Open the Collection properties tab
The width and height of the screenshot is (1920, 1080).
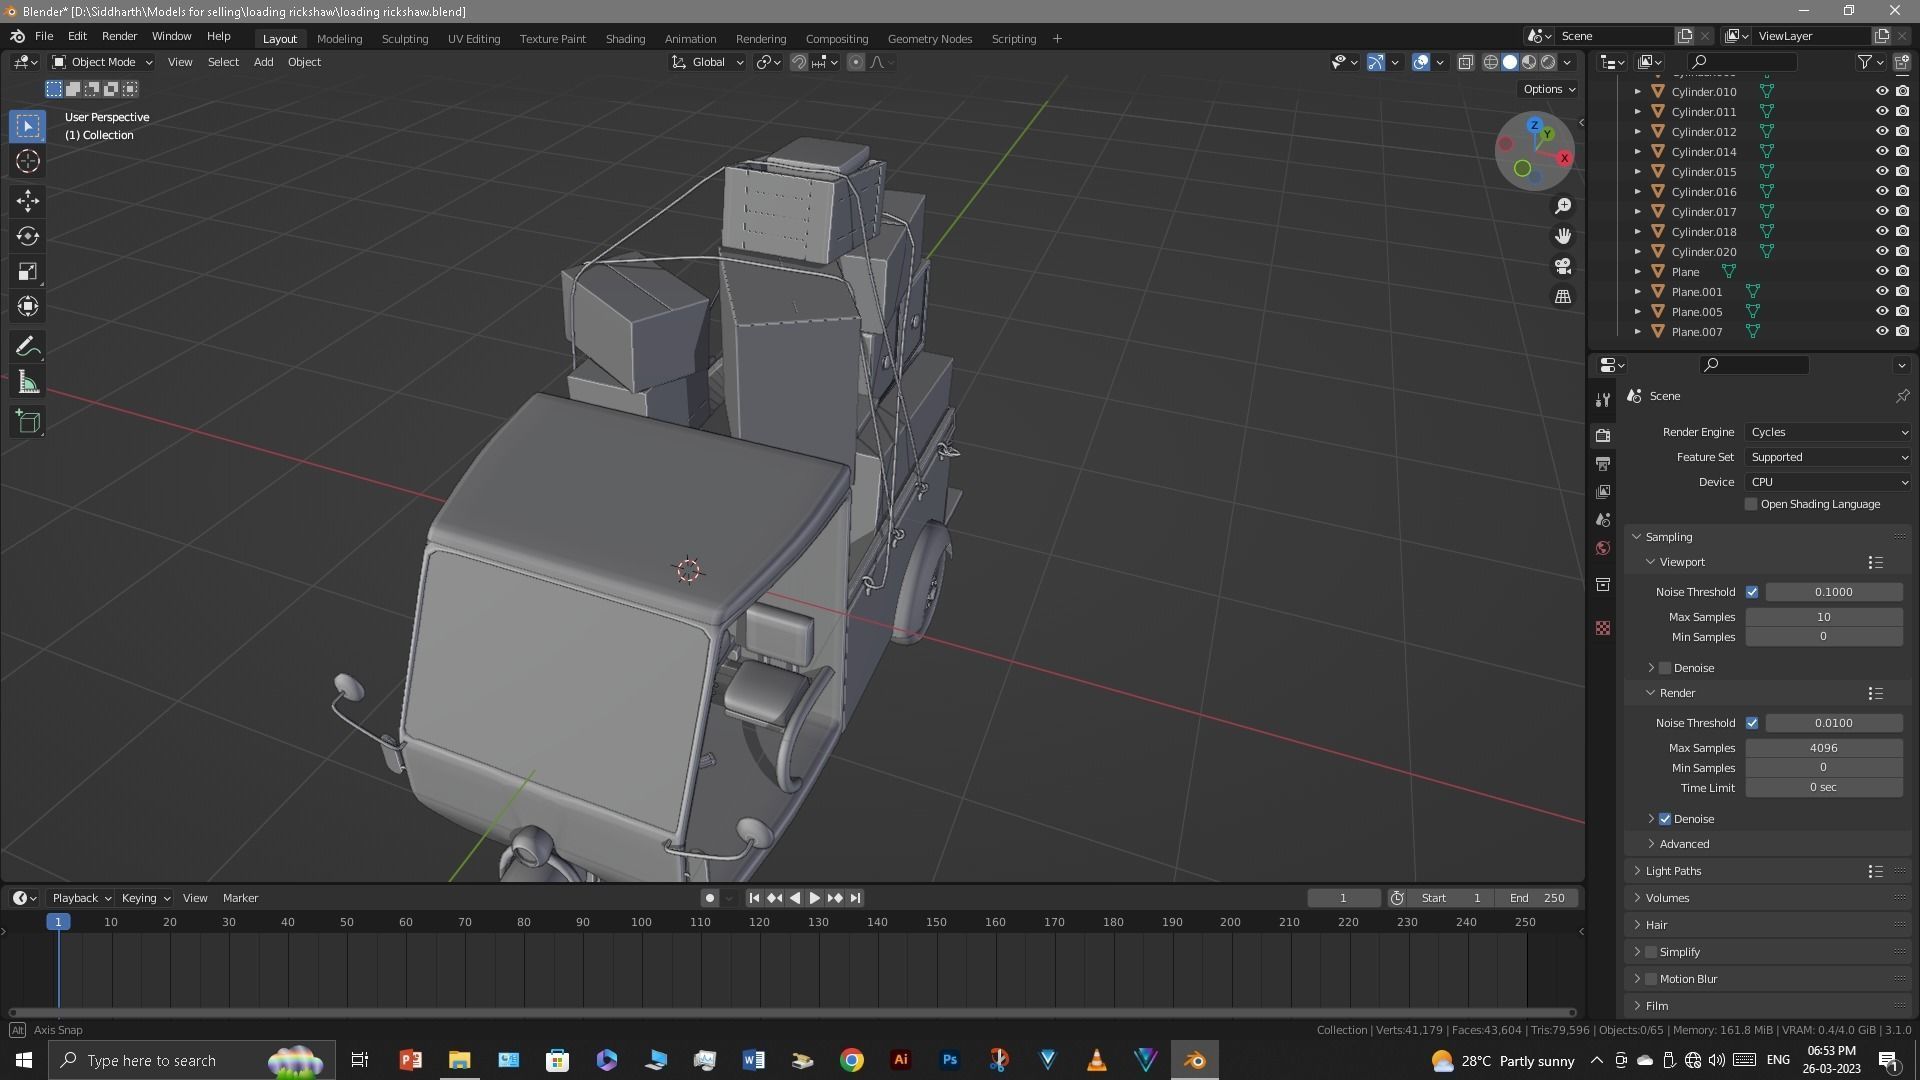click(x=1603, y=584)
